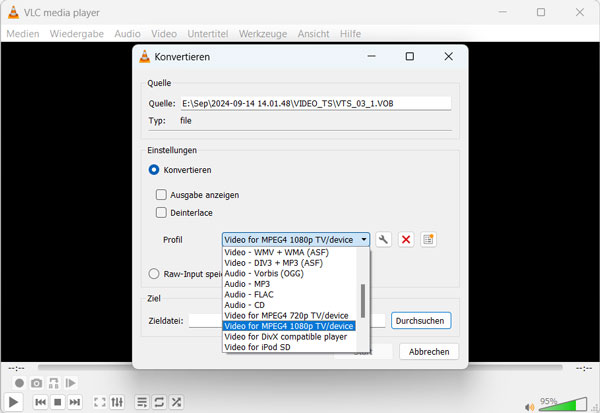Image resolution: width=600 pixels, height=413 pixels.
Task: Open the Ansicht menu
Action: pos(313,34)
